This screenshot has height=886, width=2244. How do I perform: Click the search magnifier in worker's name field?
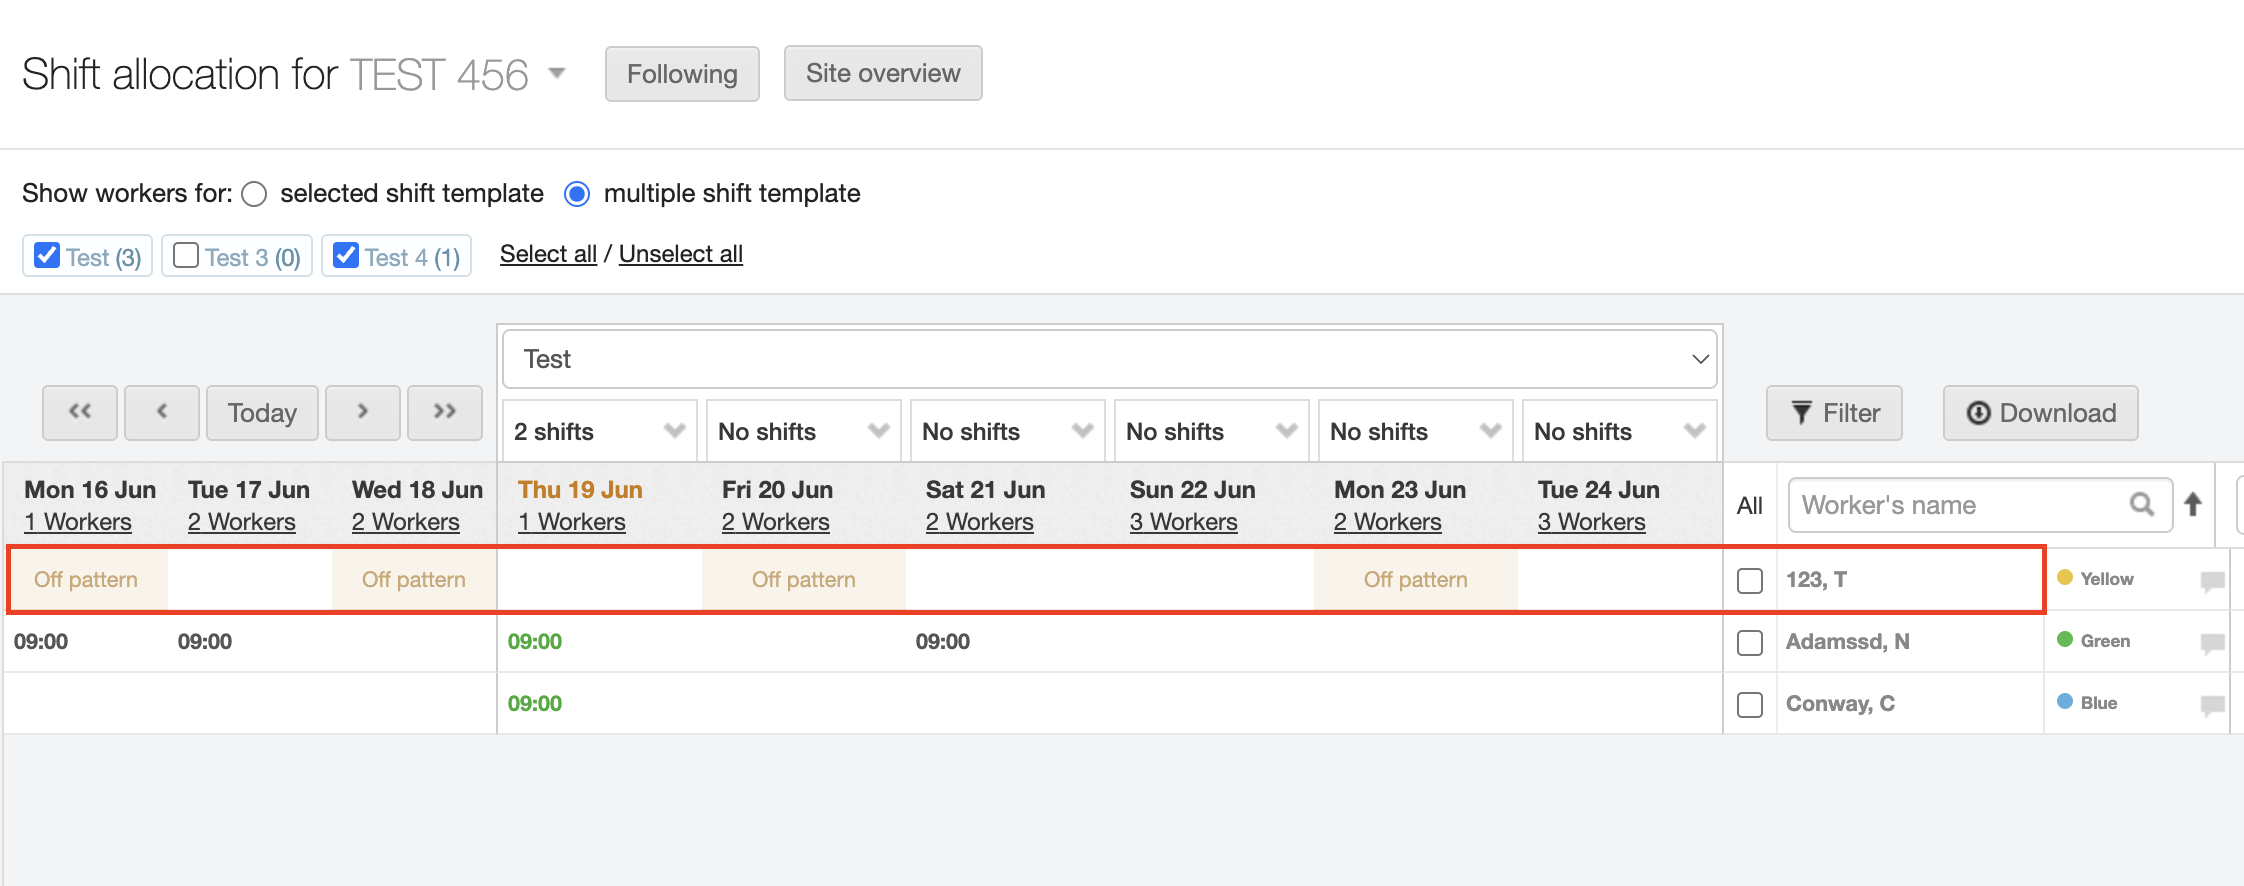pyautogui.click(x=2141, y=505)
